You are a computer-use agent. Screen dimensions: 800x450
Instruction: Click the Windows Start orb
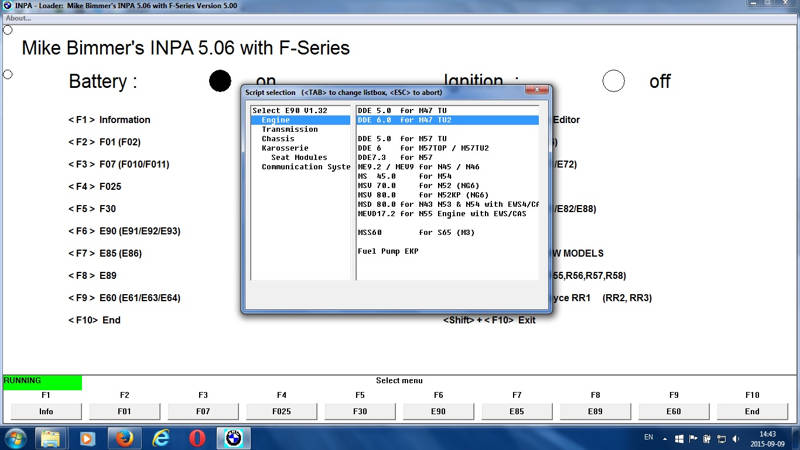click(x=16, y=438)
